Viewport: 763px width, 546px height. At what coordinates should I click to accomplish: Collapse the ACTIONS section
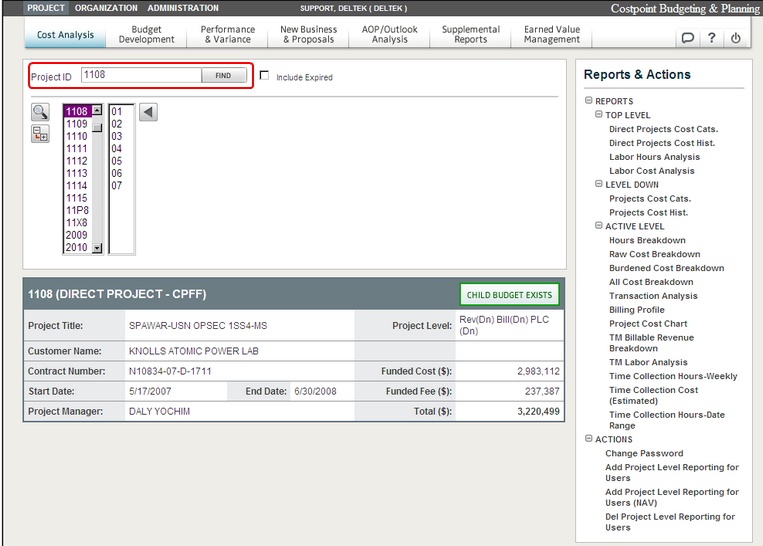pyautogui.click(x=589, y=439)
